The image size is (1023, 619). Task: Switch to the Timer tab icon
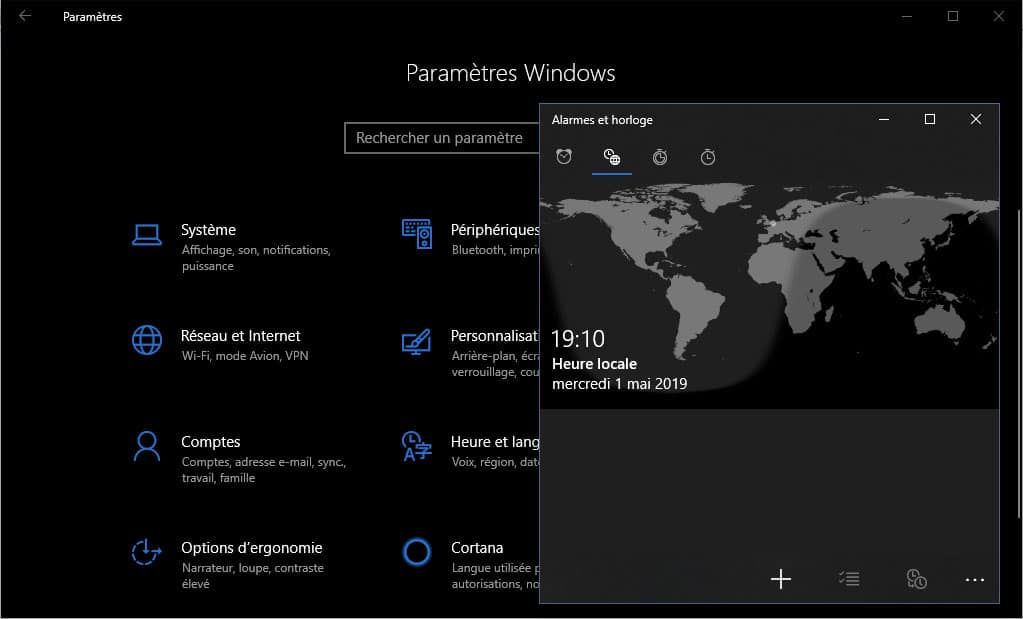[660, 157]
